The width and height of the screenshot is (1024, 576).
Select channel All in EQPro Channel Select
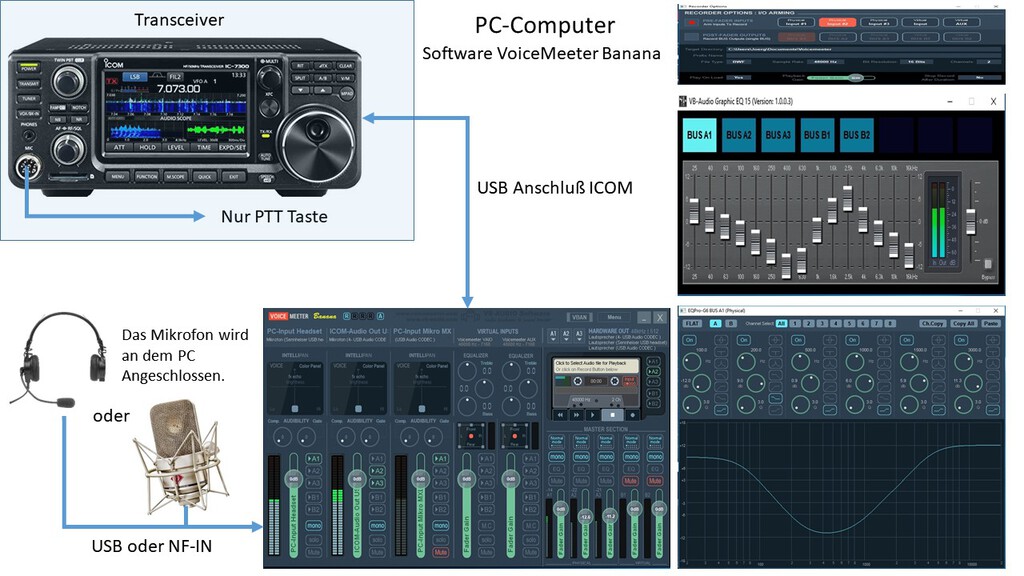(781, 323)
